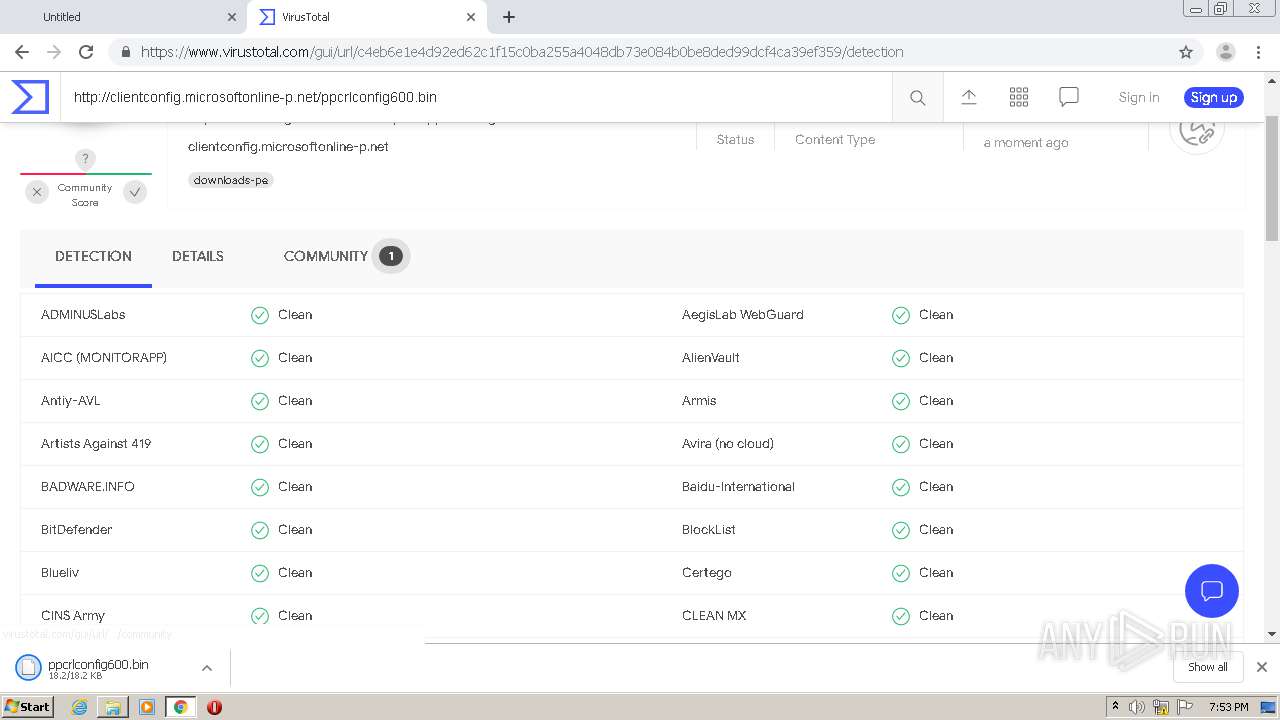1280x720 pixels.
Task: Click the search magnifier icon
Action: coord(917,97)
